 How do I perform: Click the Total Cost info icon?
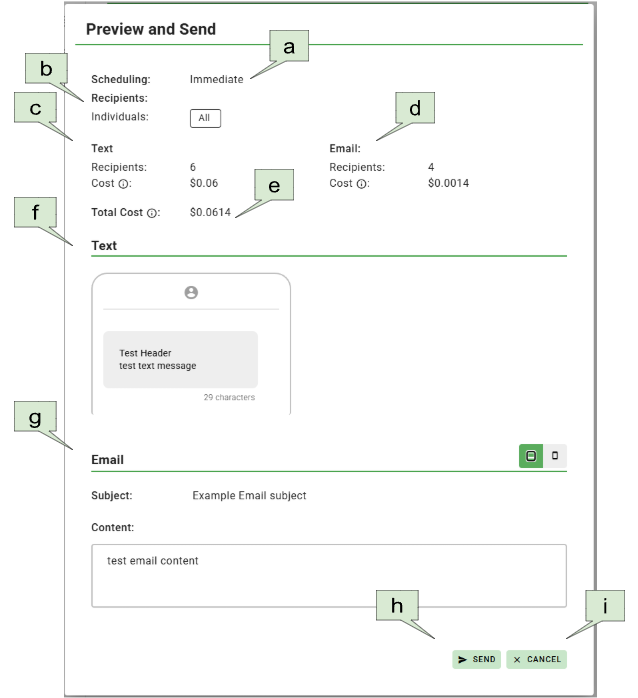pos(152,213)
